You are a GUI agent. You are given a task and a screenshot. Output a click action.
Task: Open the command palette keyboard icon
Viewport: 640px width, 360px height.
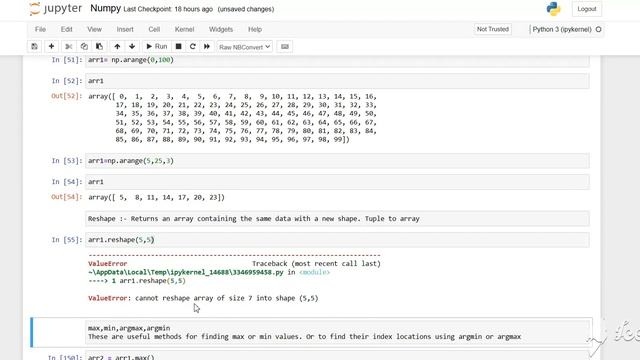pos(285,47)
